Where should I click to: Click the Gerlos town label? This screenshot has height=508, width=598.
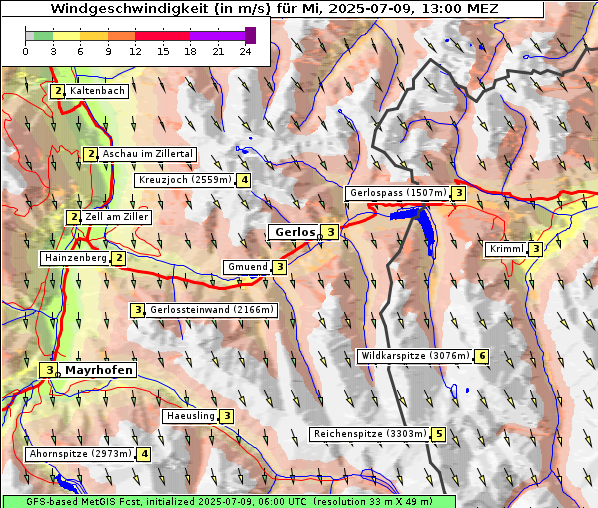coord(294,232)
